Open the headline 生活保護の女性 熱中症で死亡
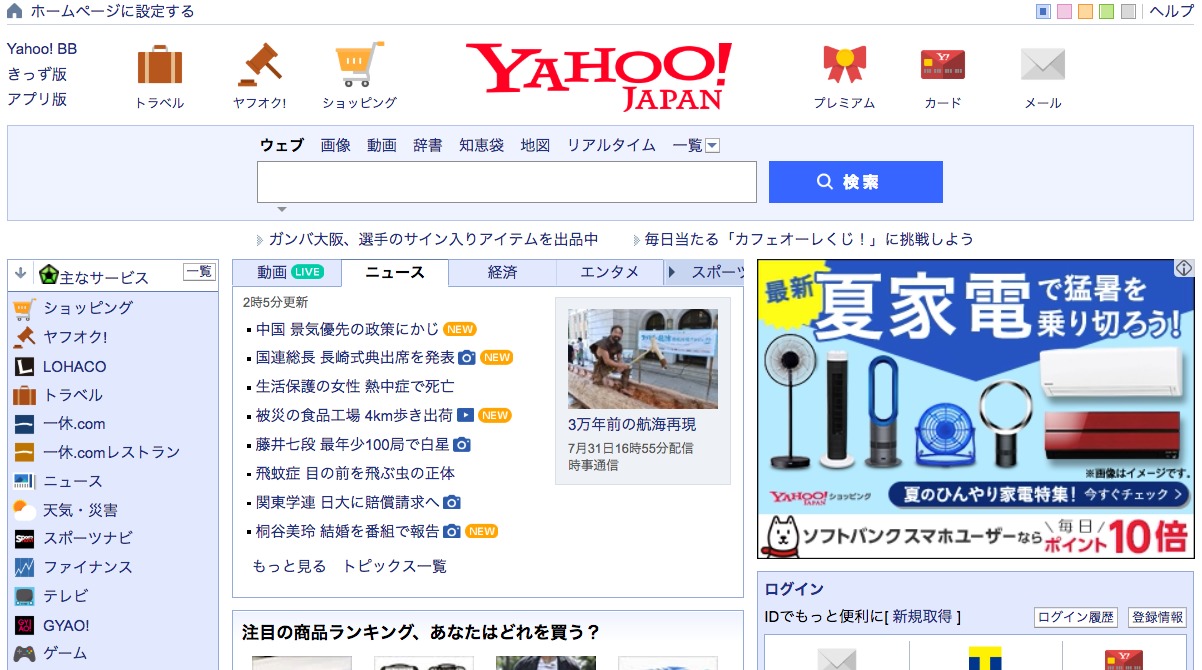This screenshot has height=670, width=1202. click(355, 386)
